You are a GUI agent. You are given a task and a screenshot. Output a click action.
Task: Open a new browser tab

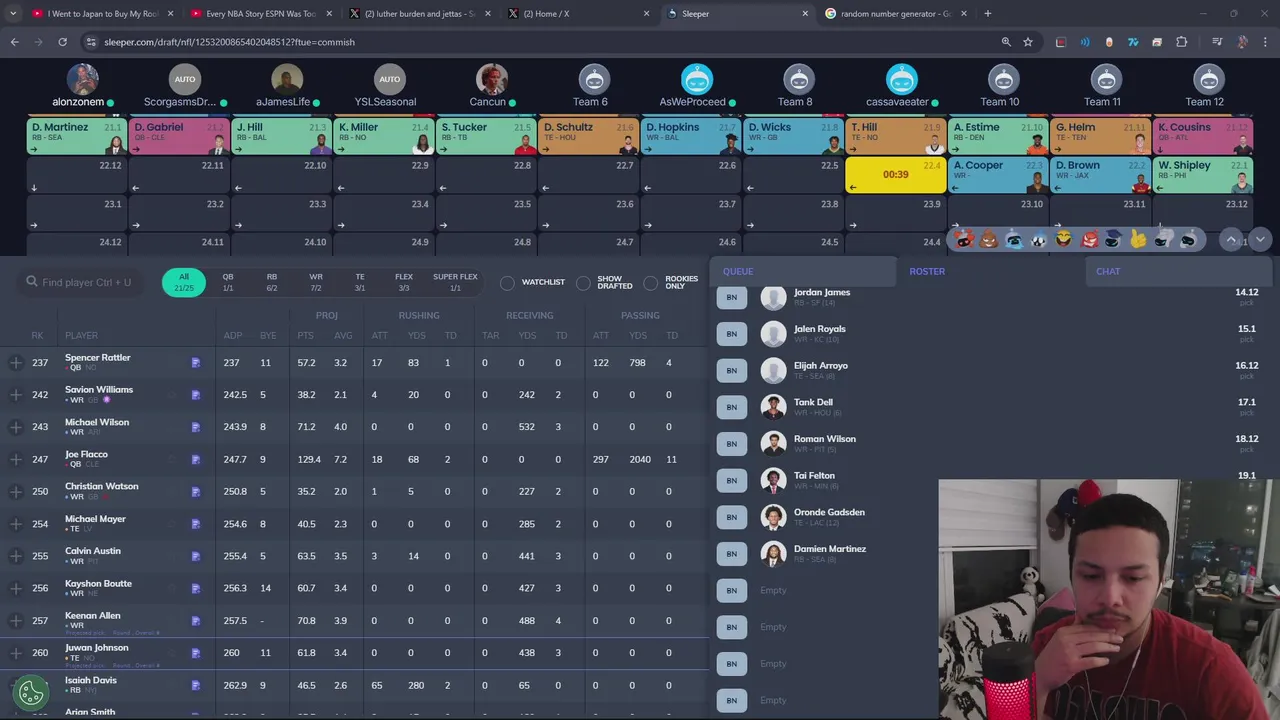[988, 14]
